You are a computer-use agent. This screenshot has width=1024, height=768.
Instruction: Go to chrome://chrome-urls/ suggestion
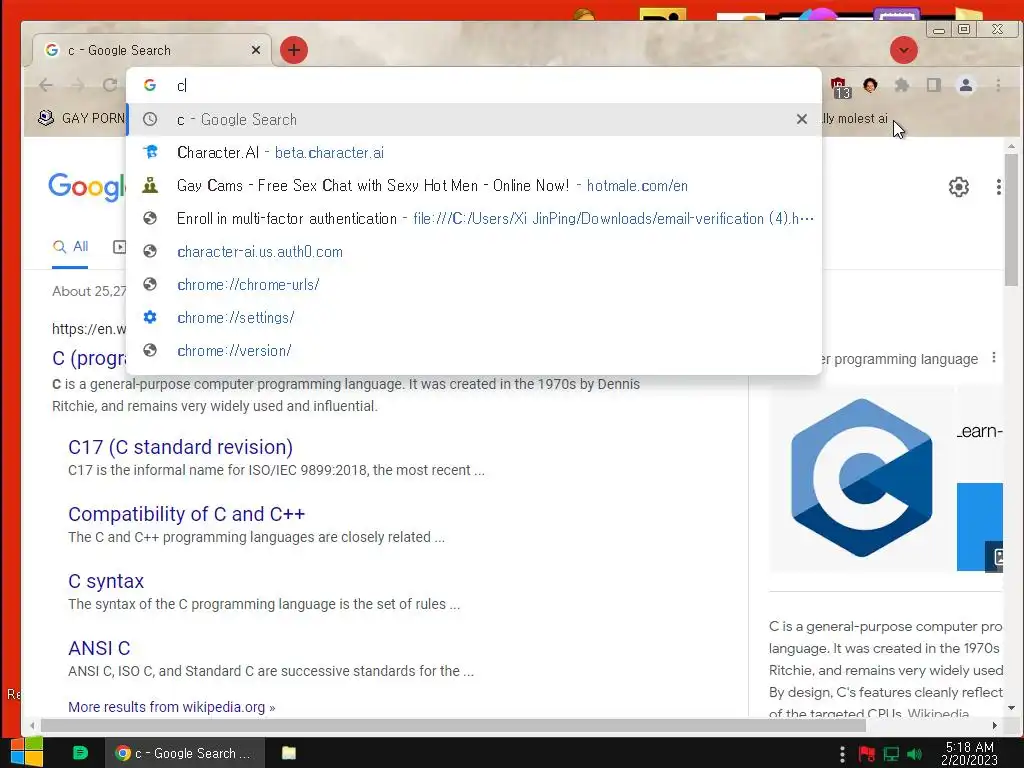473,285
